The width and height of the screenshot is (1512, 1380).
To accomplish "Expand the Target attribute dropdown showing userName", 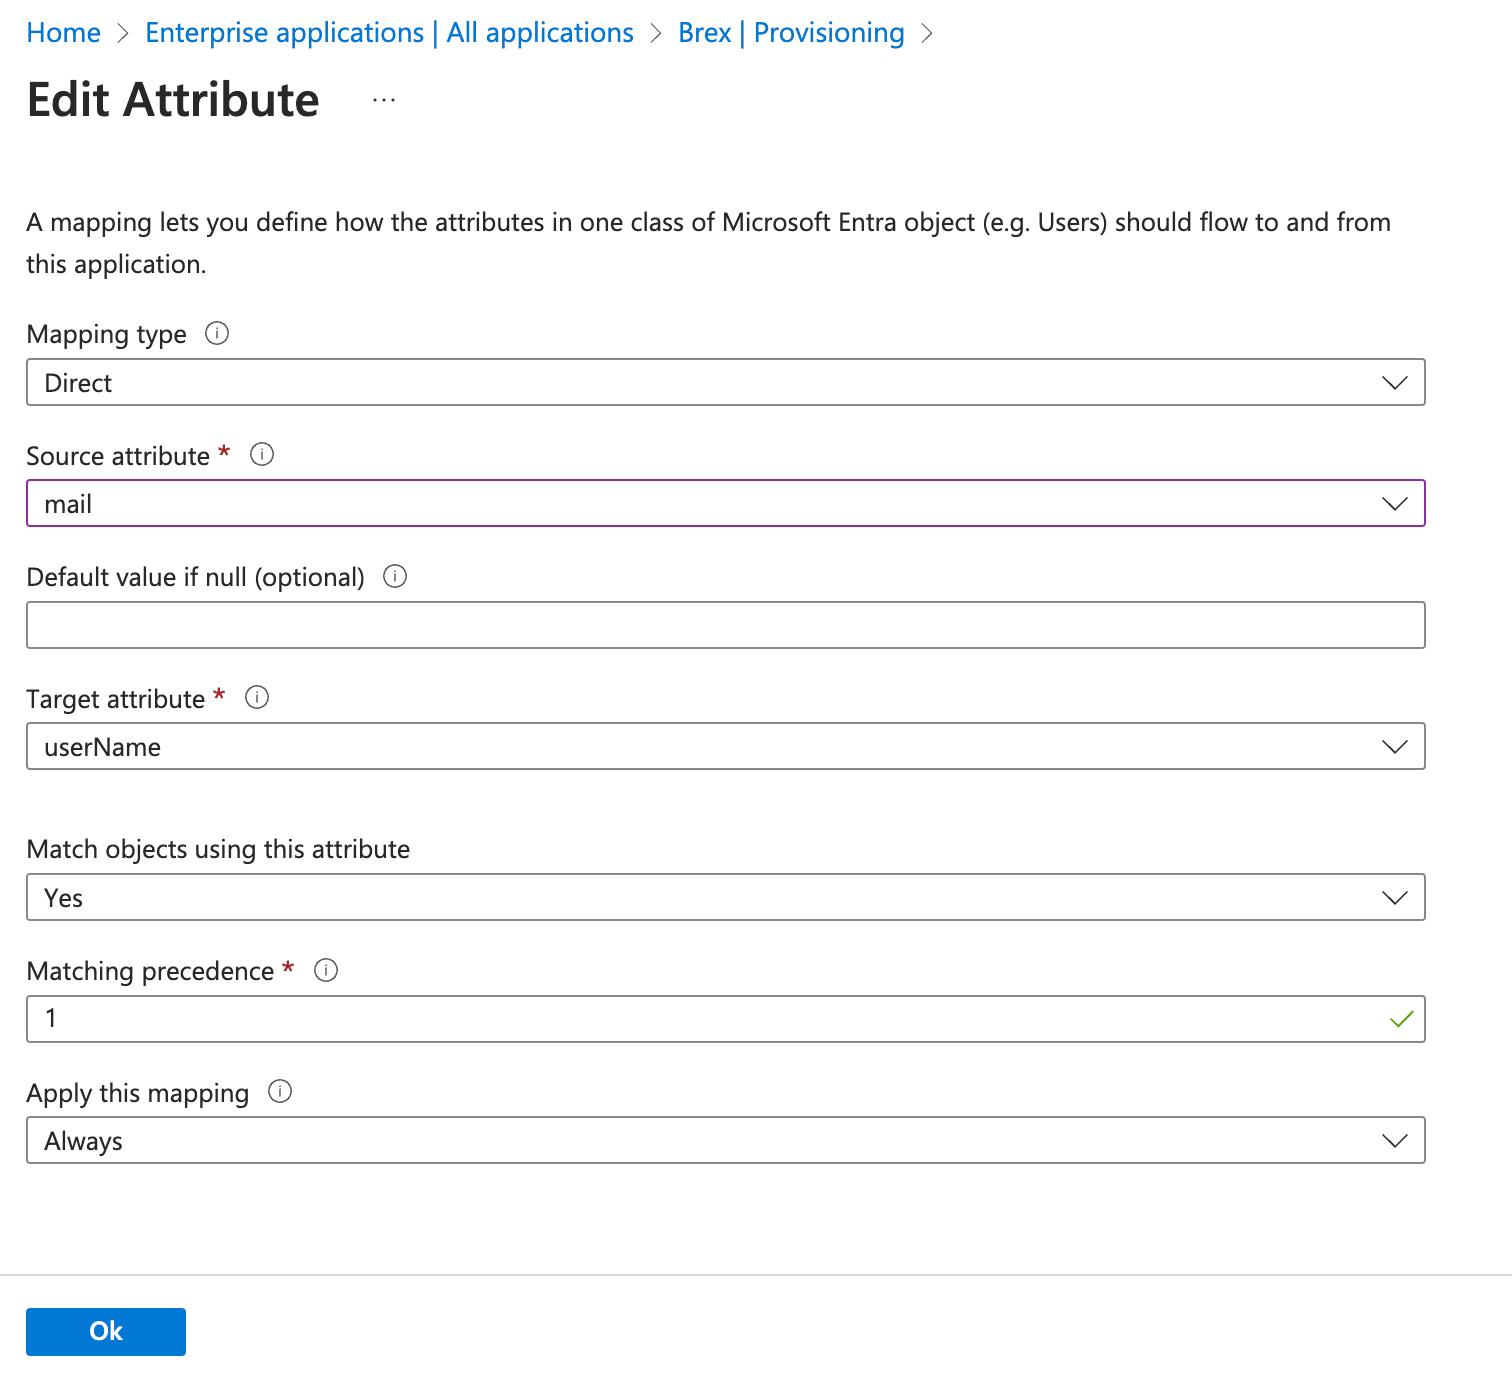I will click(1396, 746).
